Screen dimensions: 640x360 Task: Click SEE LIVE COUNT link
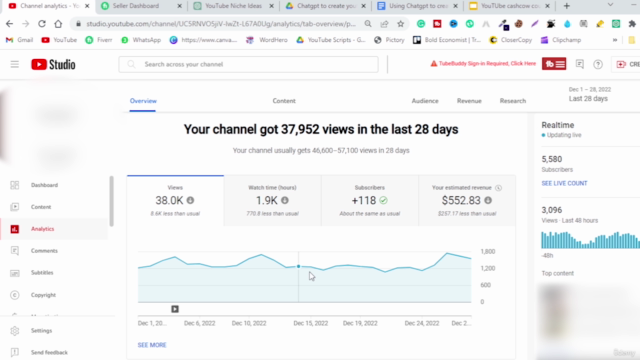click(564, 183)
